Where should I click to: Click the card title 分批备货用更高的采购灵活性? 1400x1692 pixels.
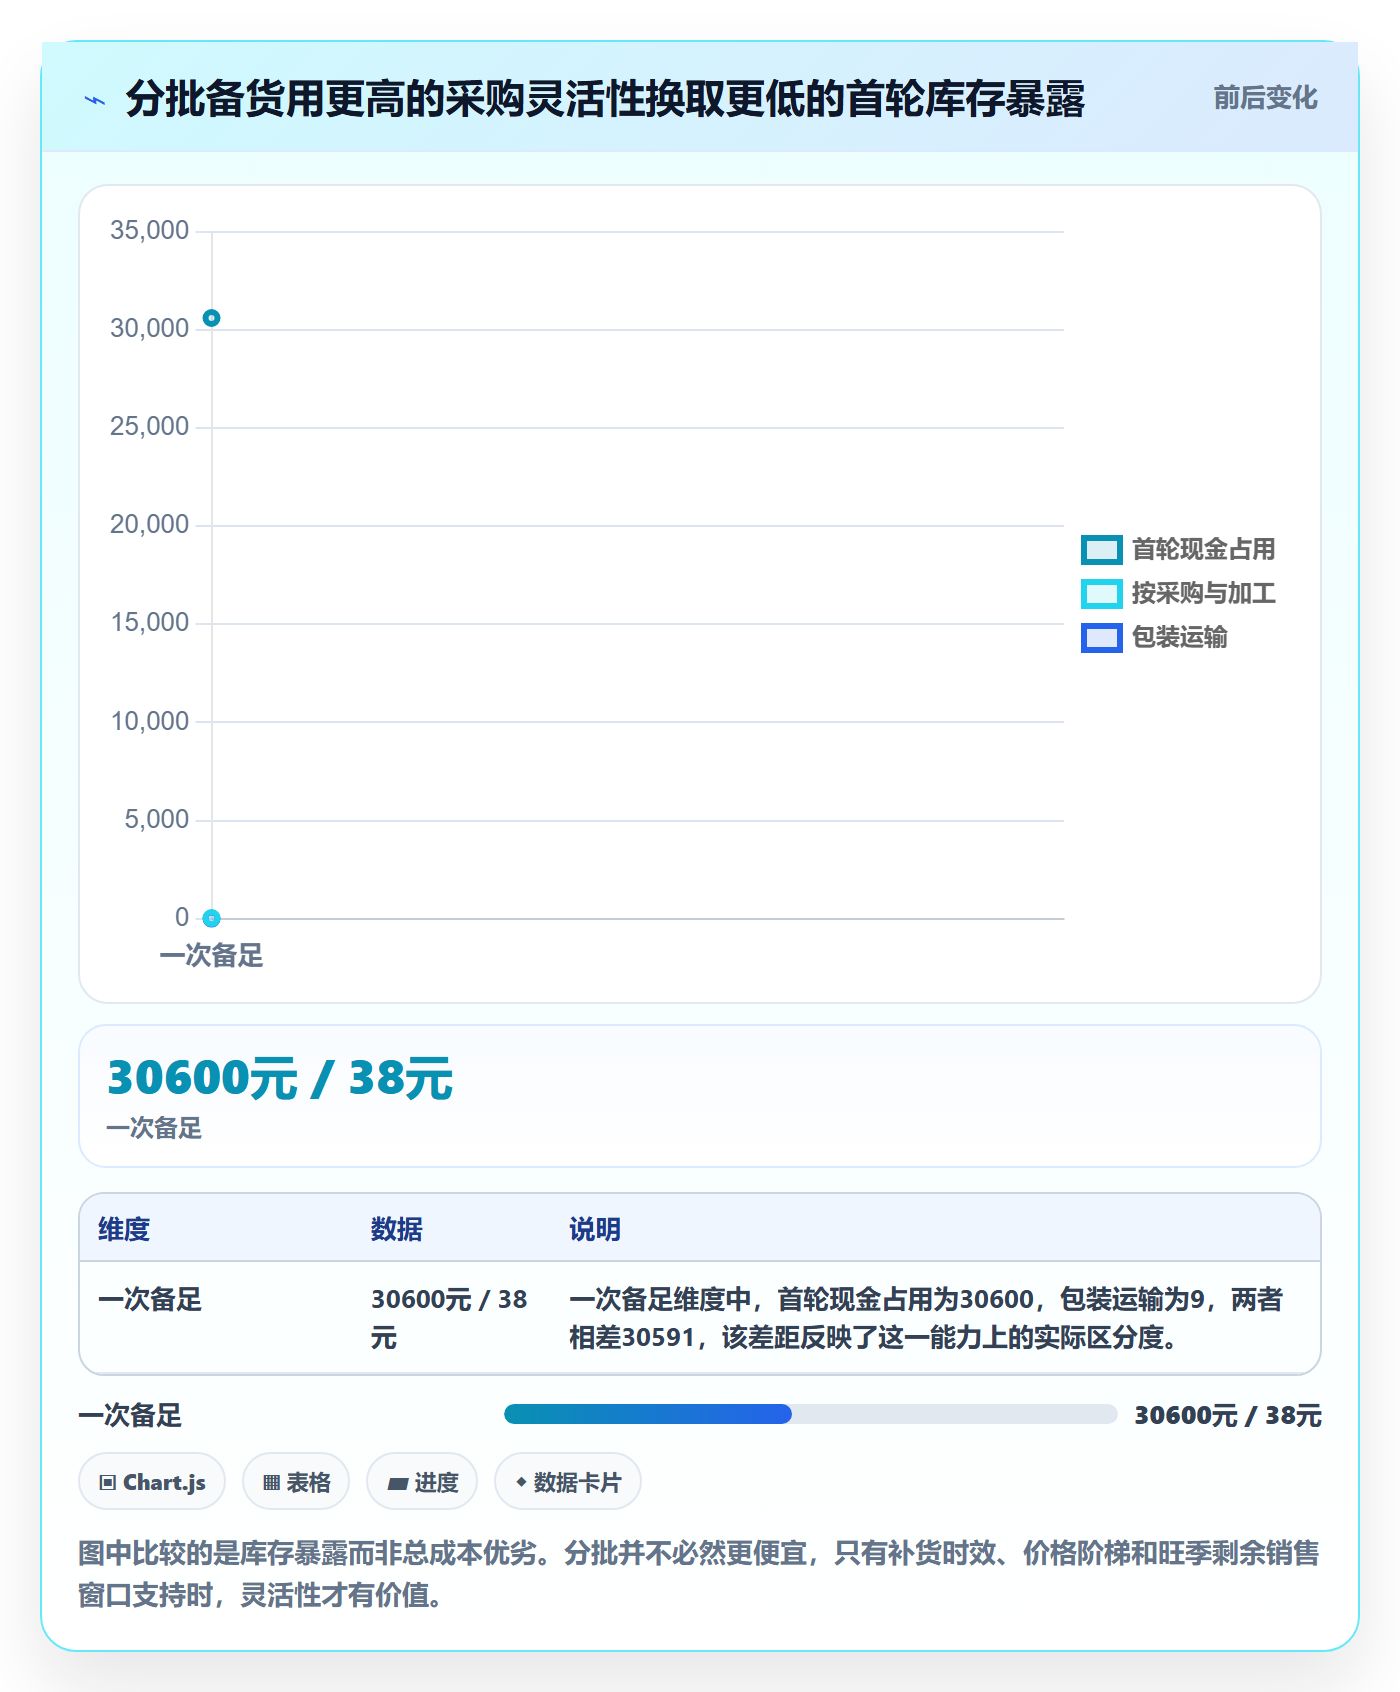point(605,99)
